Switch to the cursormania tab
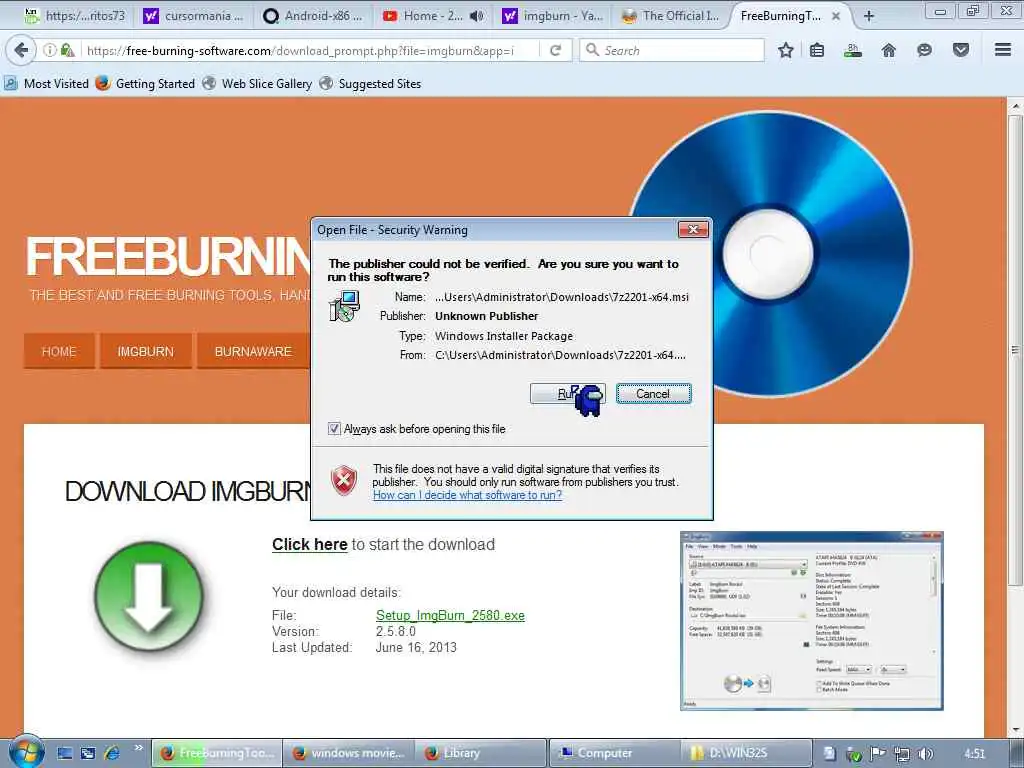The width and height of the screenshot is (1024, 768). [193, 16]
